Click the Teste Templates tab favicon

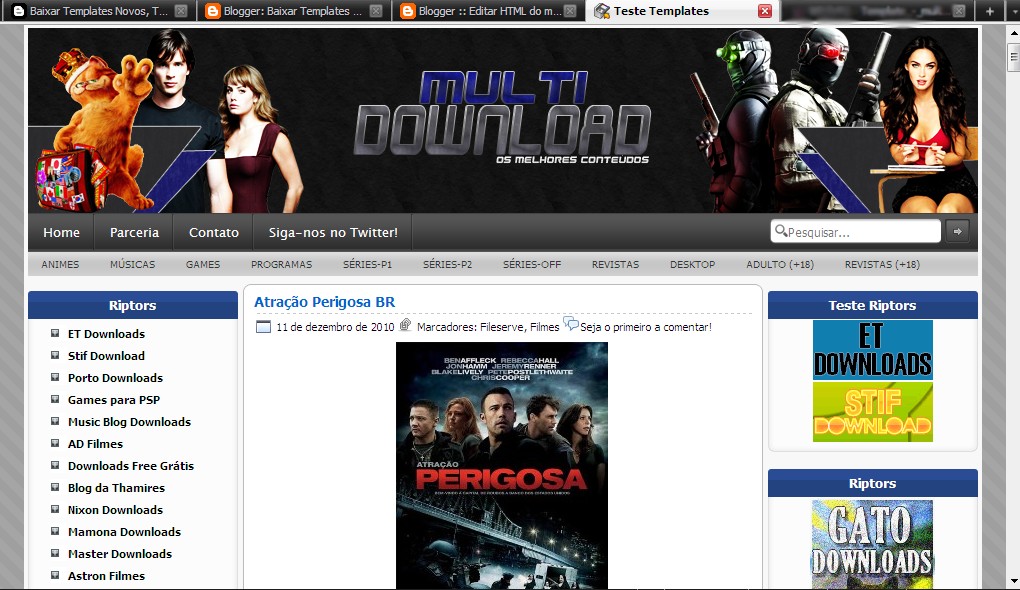point(602,11)
